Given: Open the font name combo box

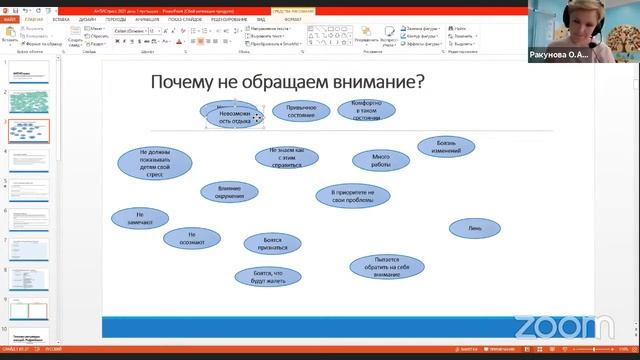Looking at the screenshot, I should click(131, 31).
